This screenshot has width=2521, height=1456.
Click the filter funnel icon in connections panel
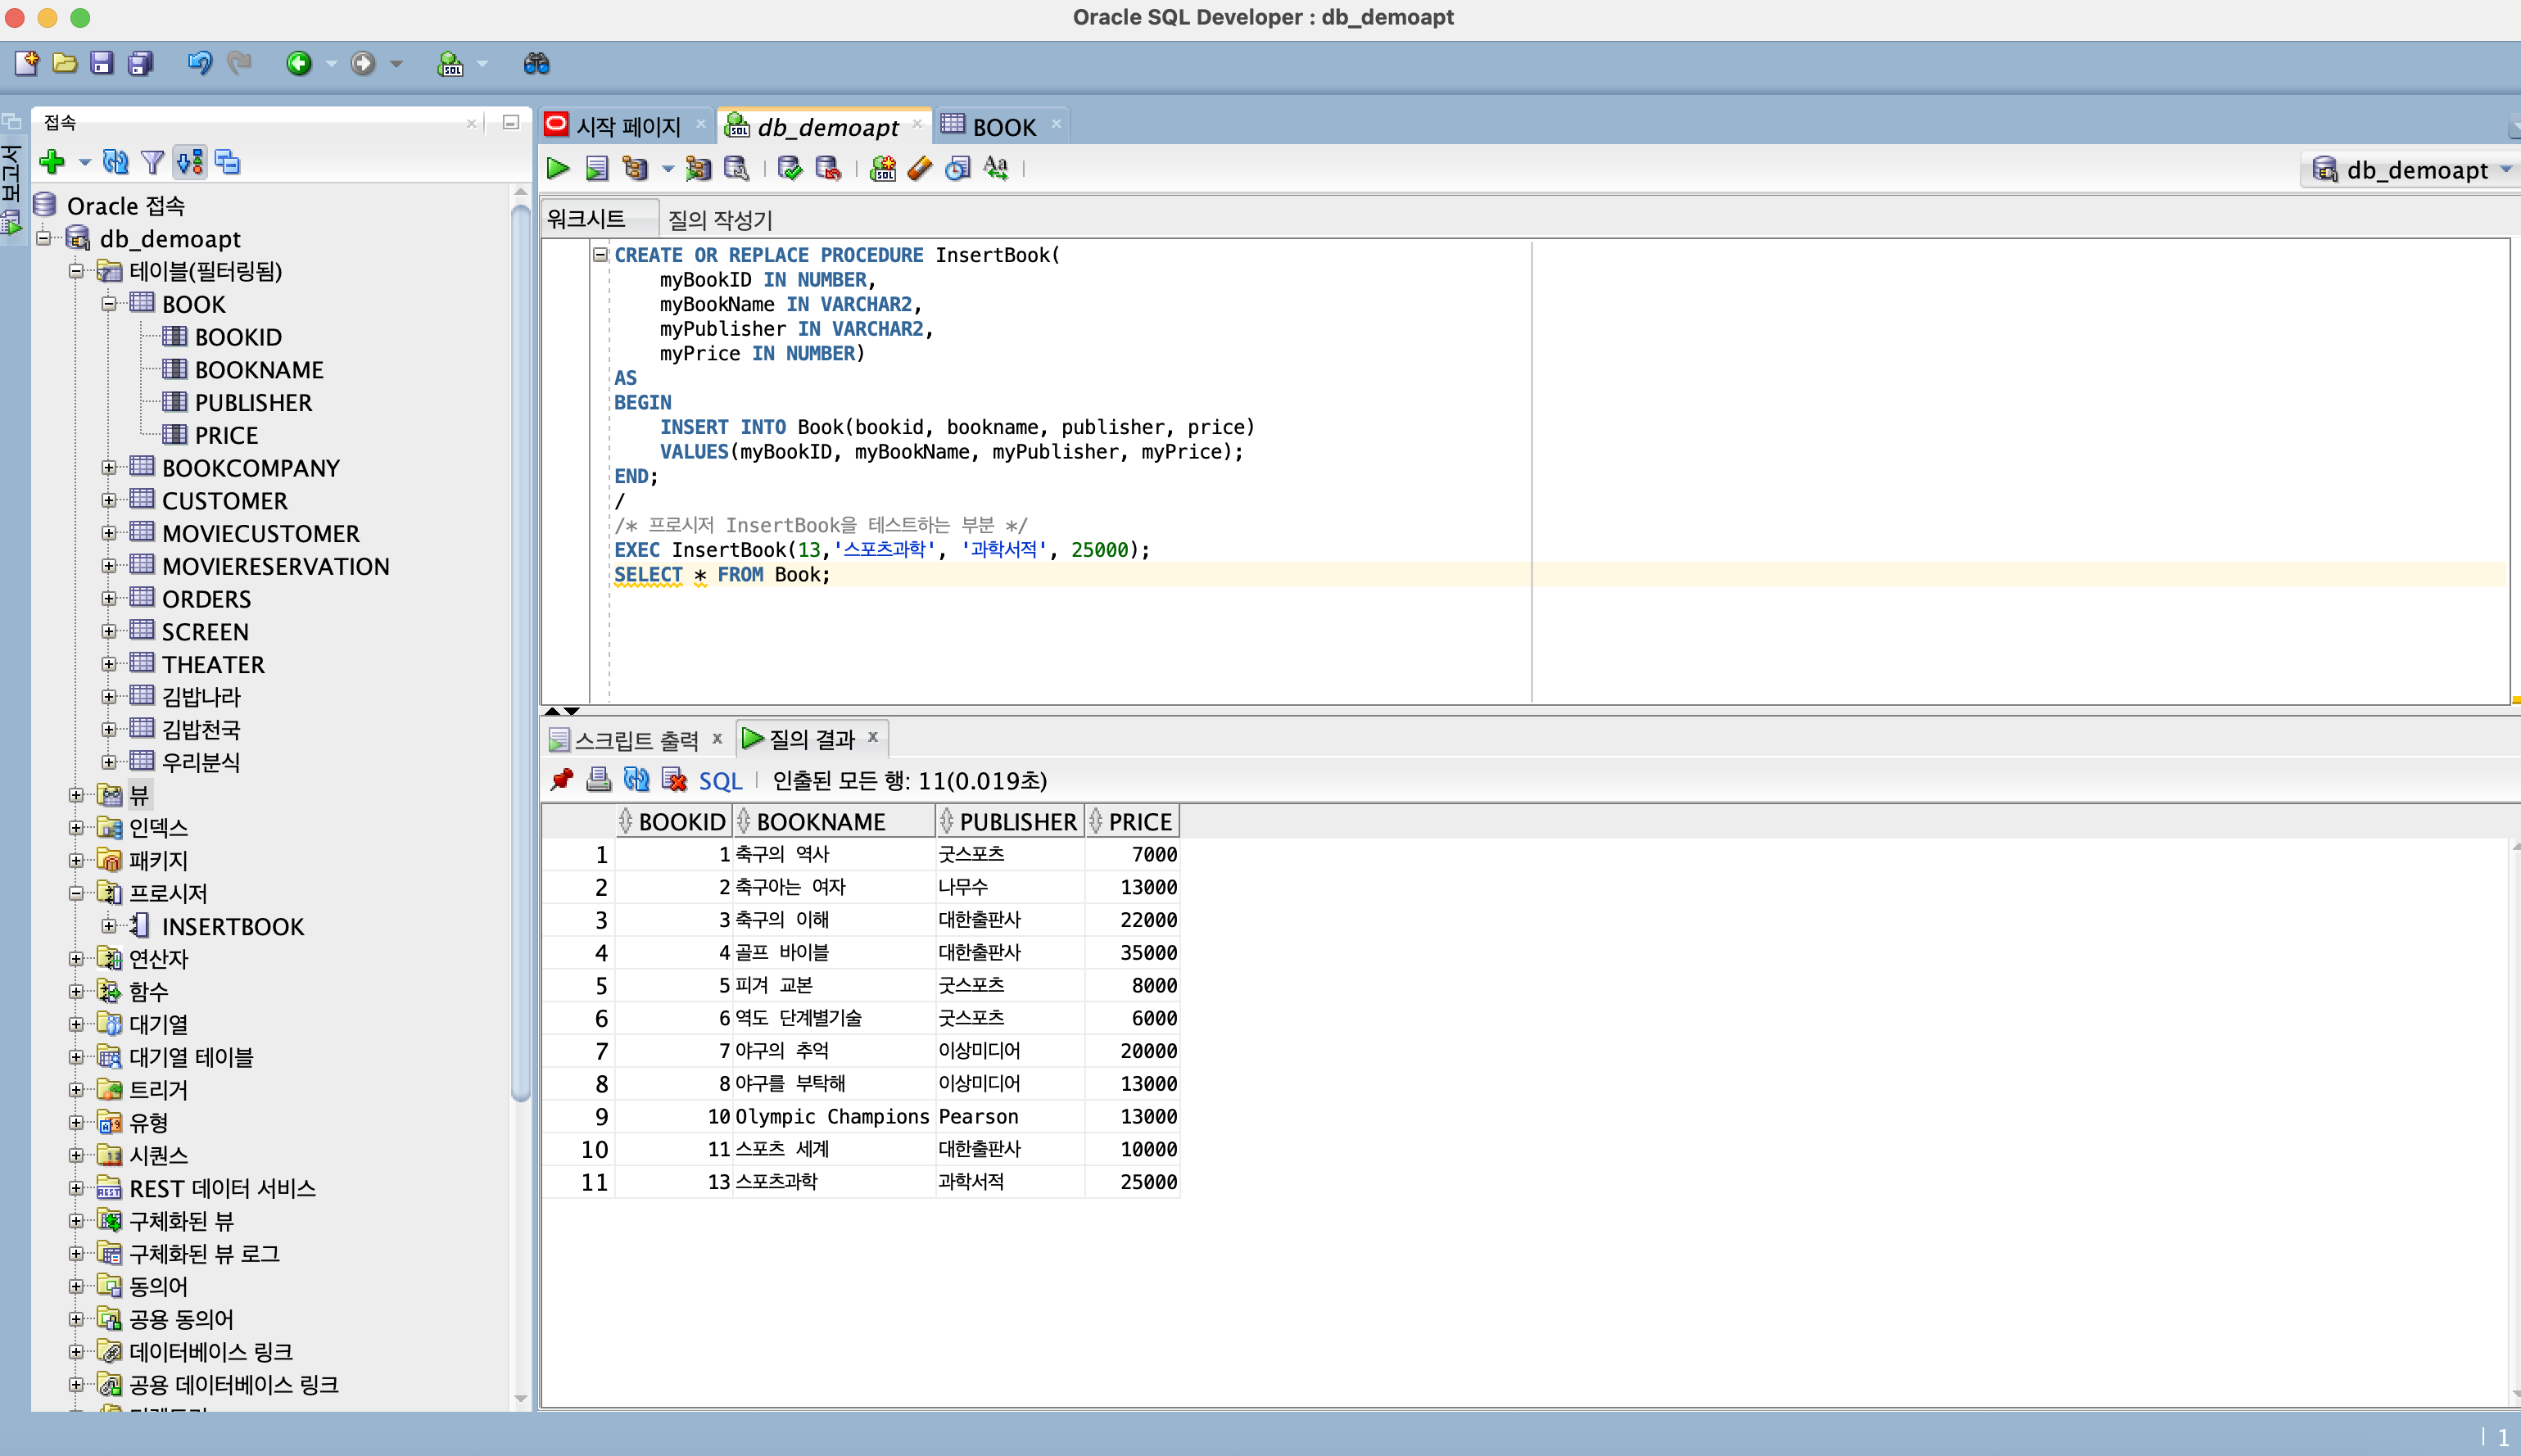[x=152, y=161]
